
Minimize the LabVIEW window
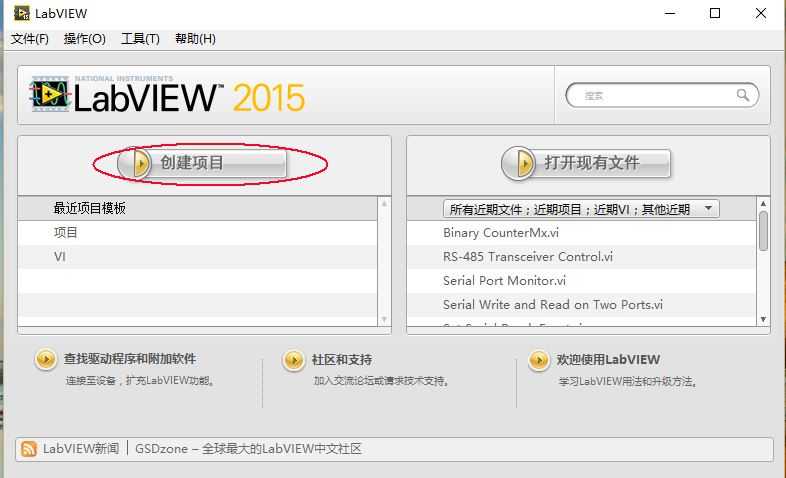pos(670,14)
